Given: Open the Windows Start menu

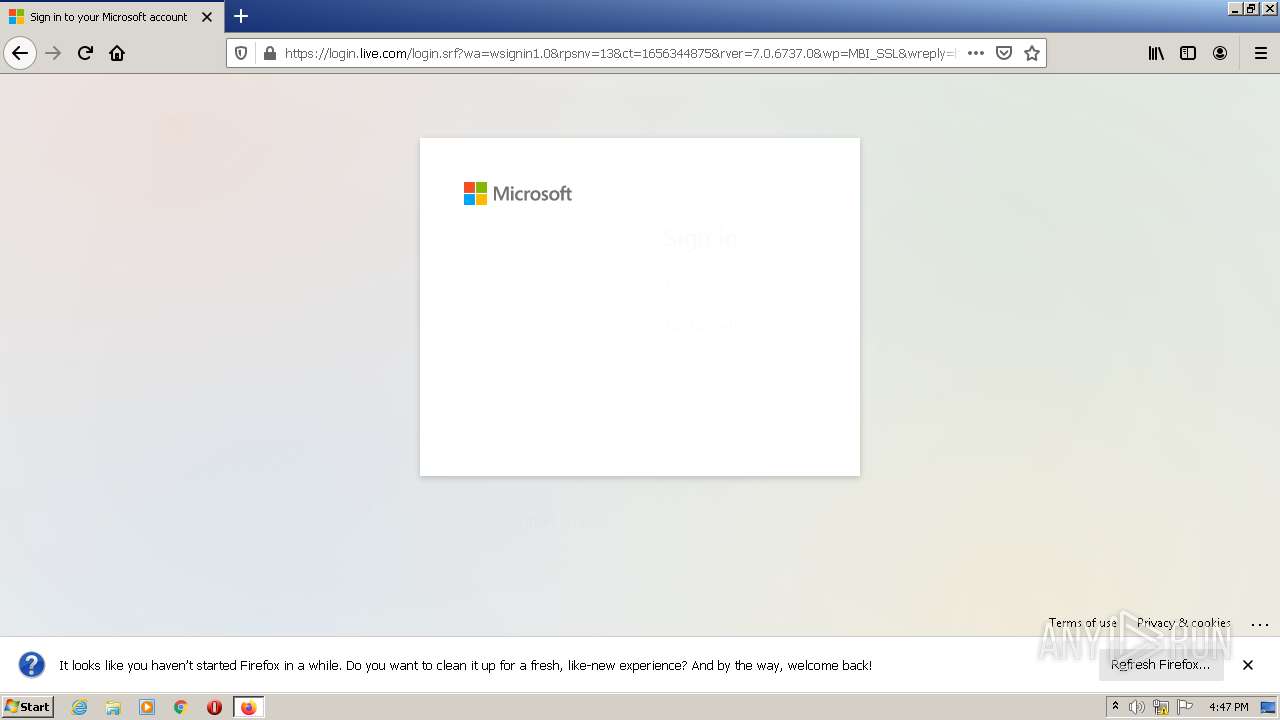Looking at the screenshot, I should coord(28,707).
